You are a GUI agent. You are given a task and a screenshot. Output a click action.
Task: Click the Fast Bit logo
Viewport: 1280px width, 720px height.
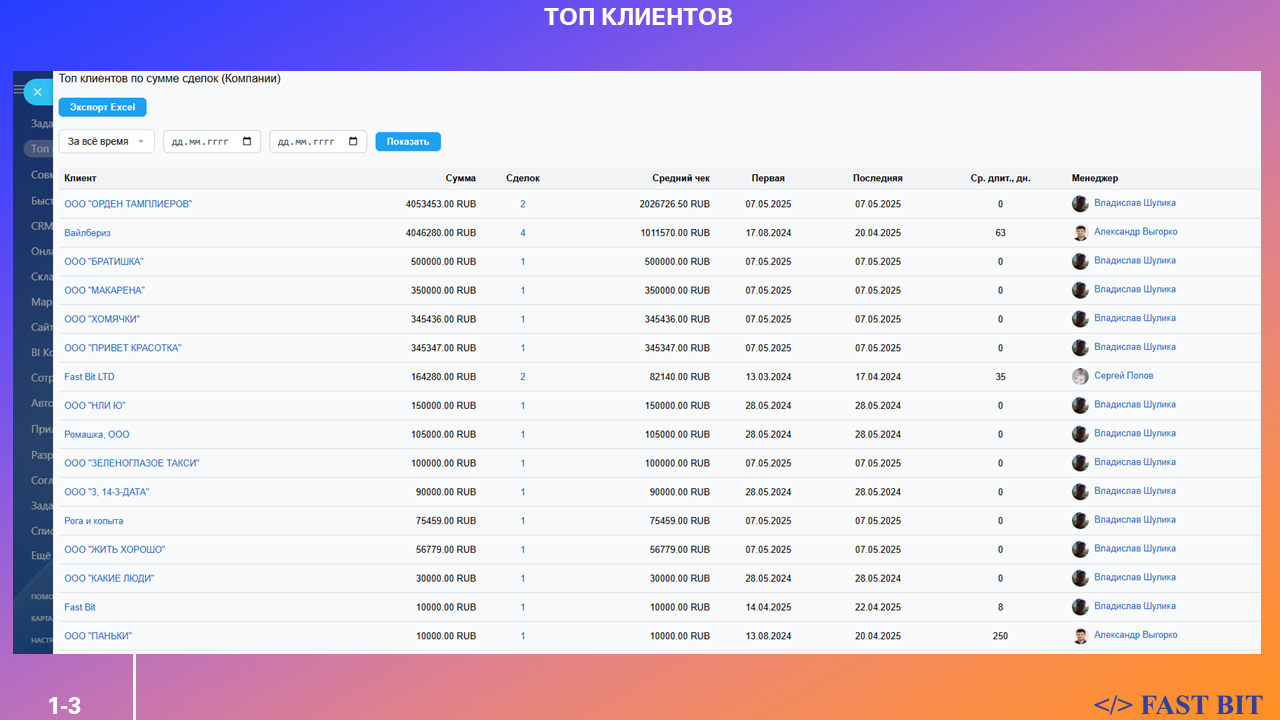[x=1178, y=704]
